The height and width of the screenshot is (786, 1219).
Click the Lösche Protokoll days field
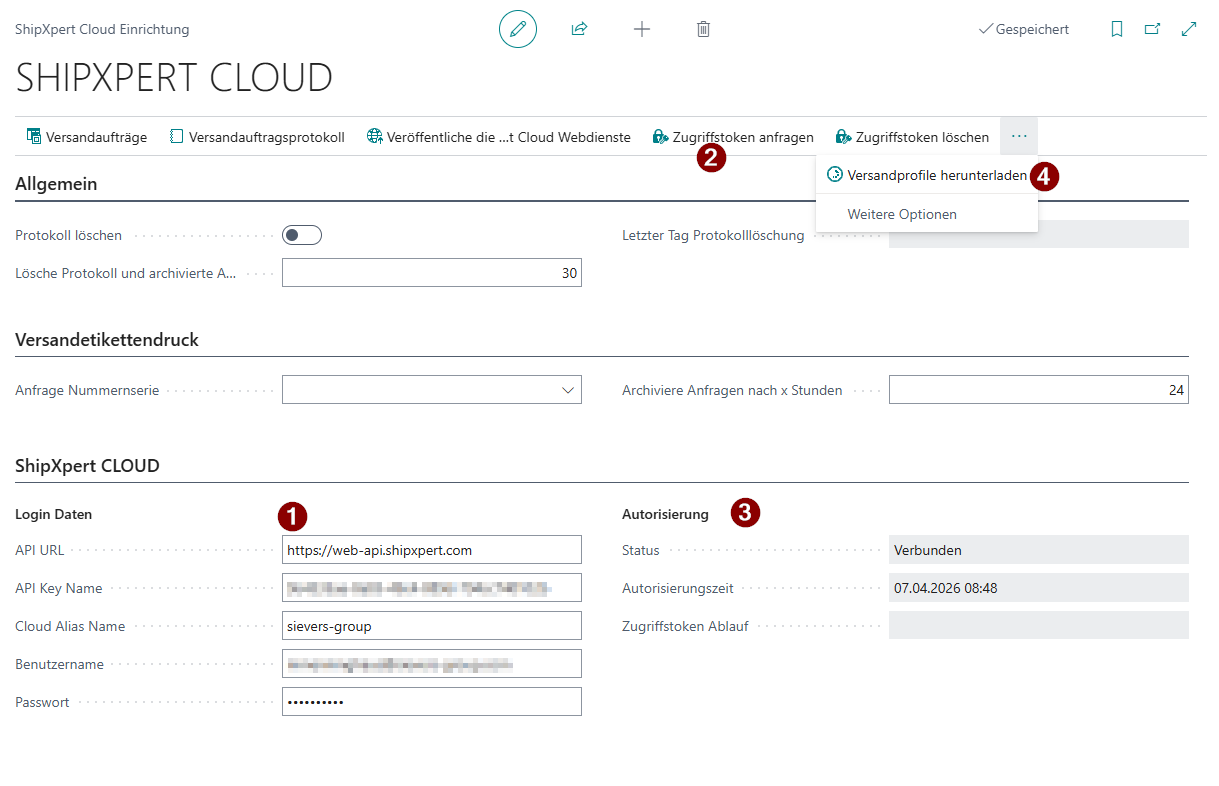432,273
